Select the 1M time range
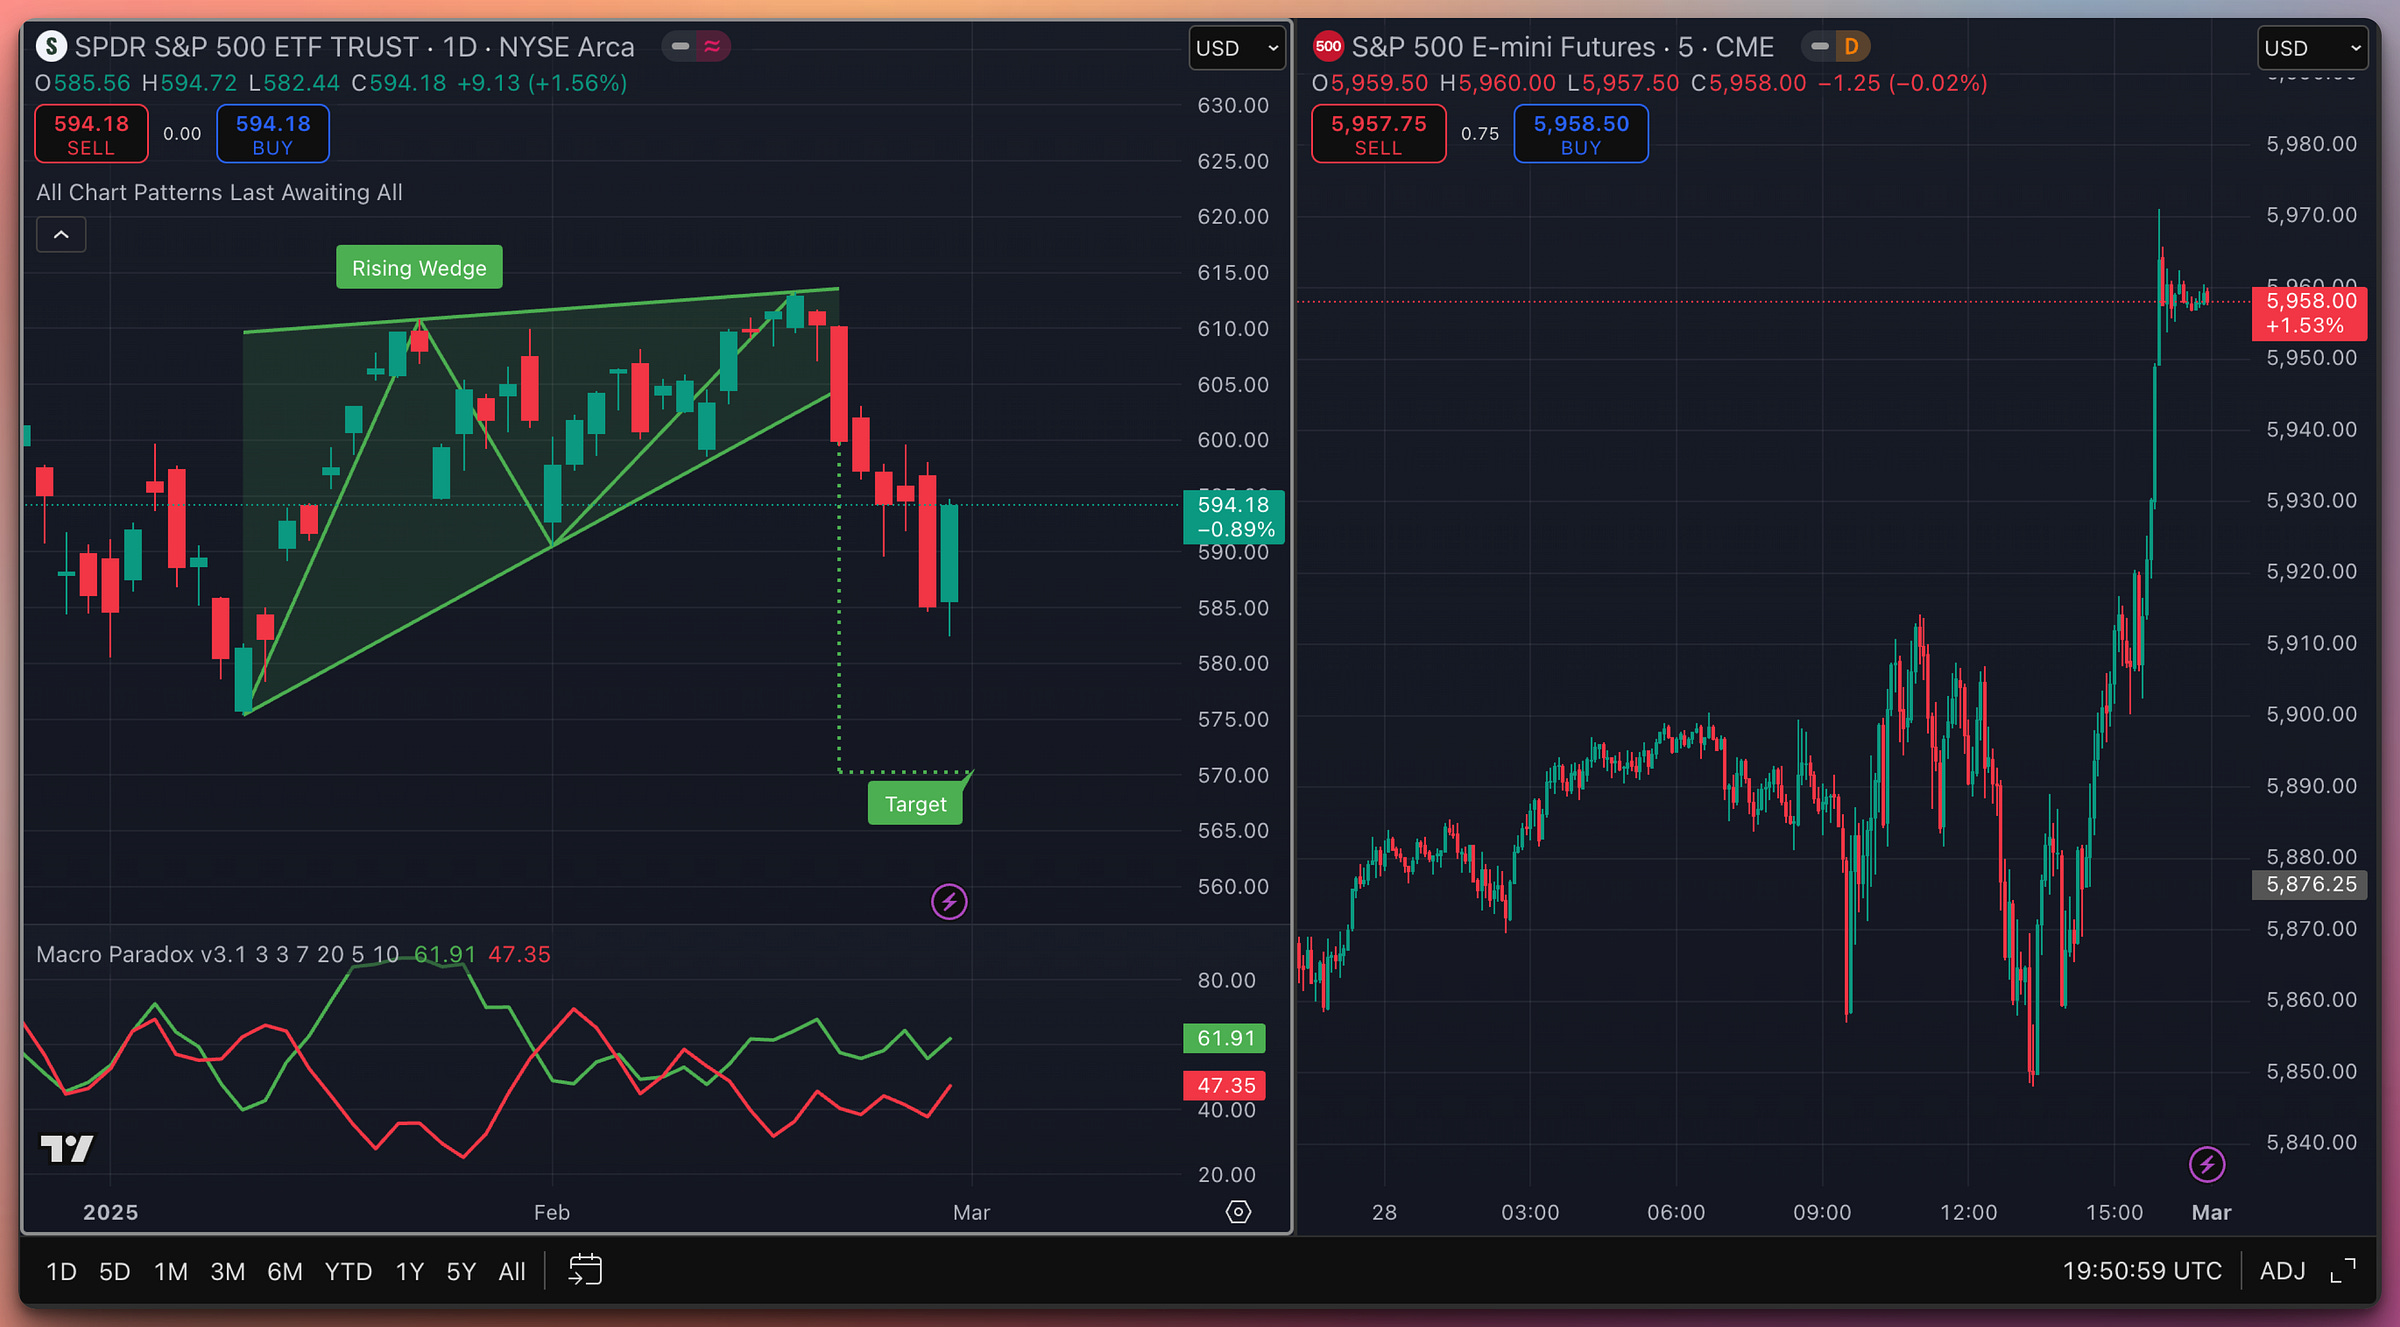Screen dimensions: 2400x1327 [x=171, y=1271]
